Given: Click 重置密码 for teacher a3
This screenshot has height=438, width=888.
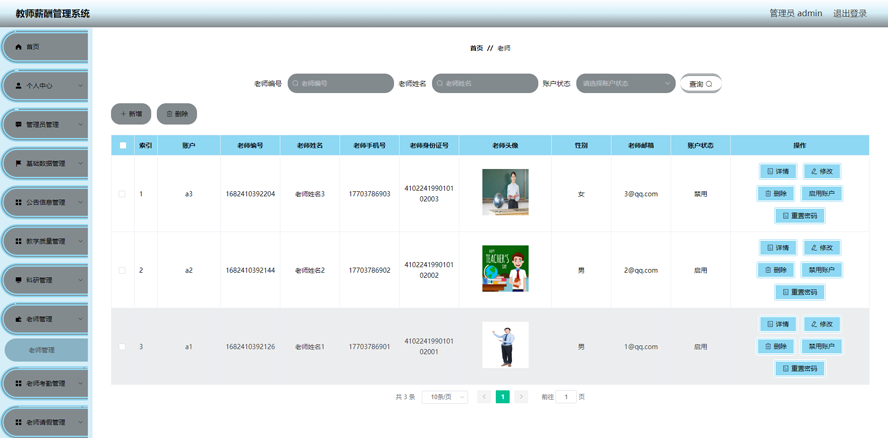Looking at the screenshot, I should [800, 216].
